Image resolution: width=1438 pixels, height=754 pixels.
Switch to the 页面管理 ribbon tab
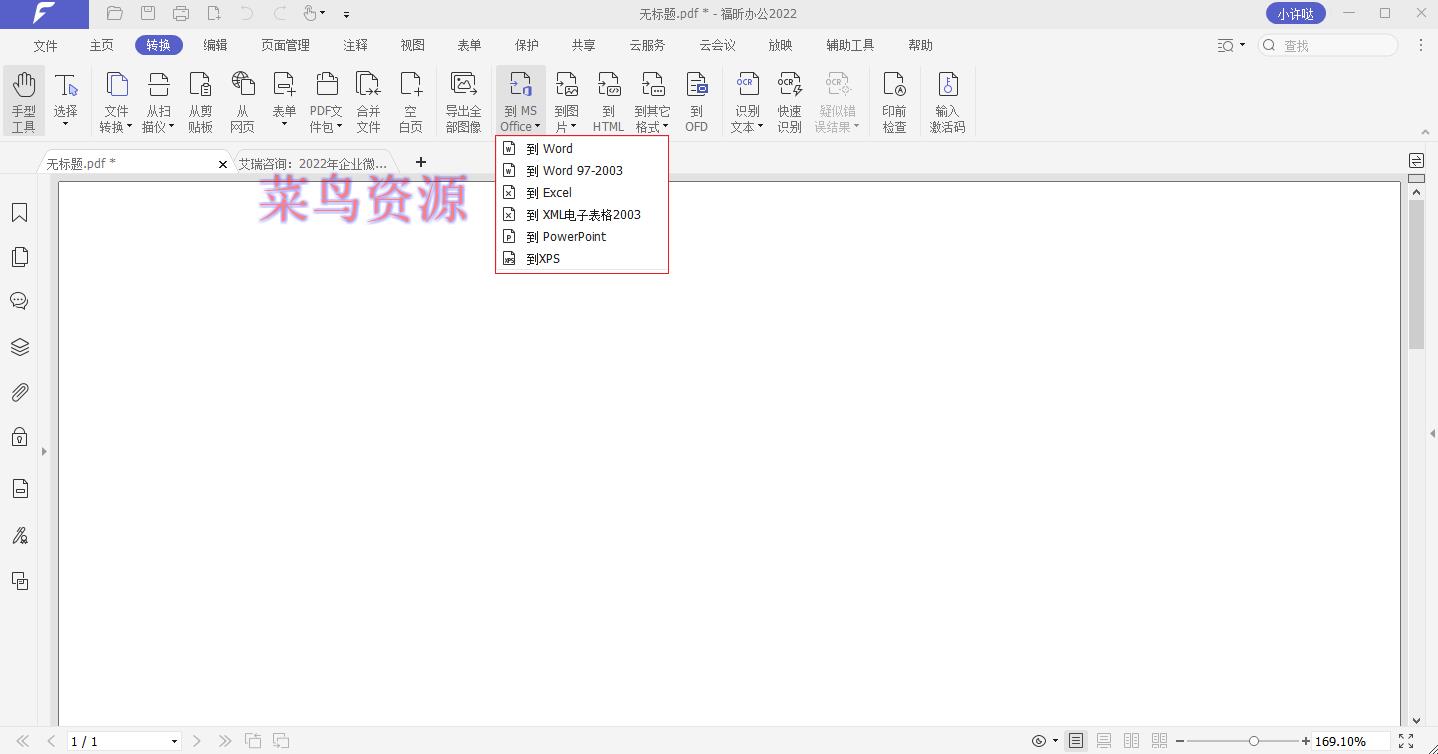tap(286, 45)
